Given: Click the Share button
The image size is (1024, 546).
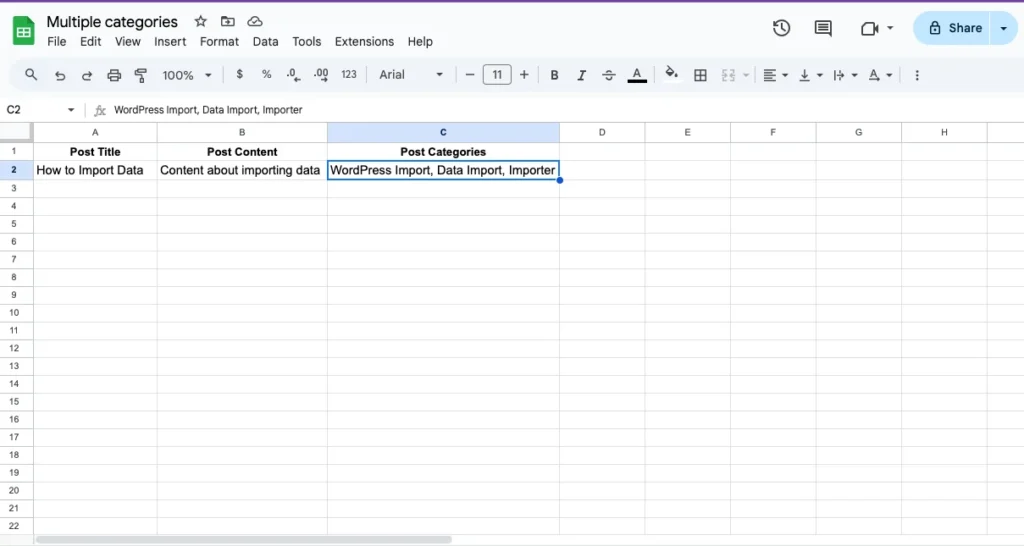Looking at the screenshot, I should click(954, 28).
